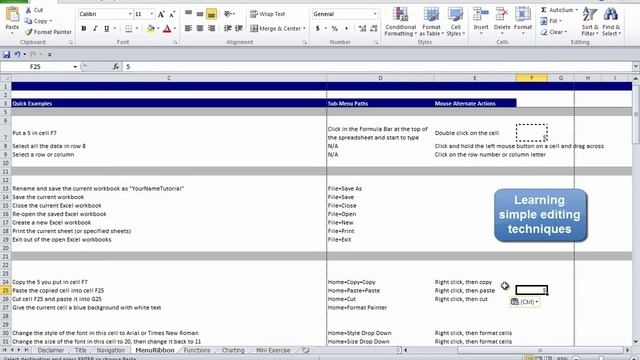Open the Merge & Center dropdown arrow
Viewport: 640px width, 360px height.
304,29
